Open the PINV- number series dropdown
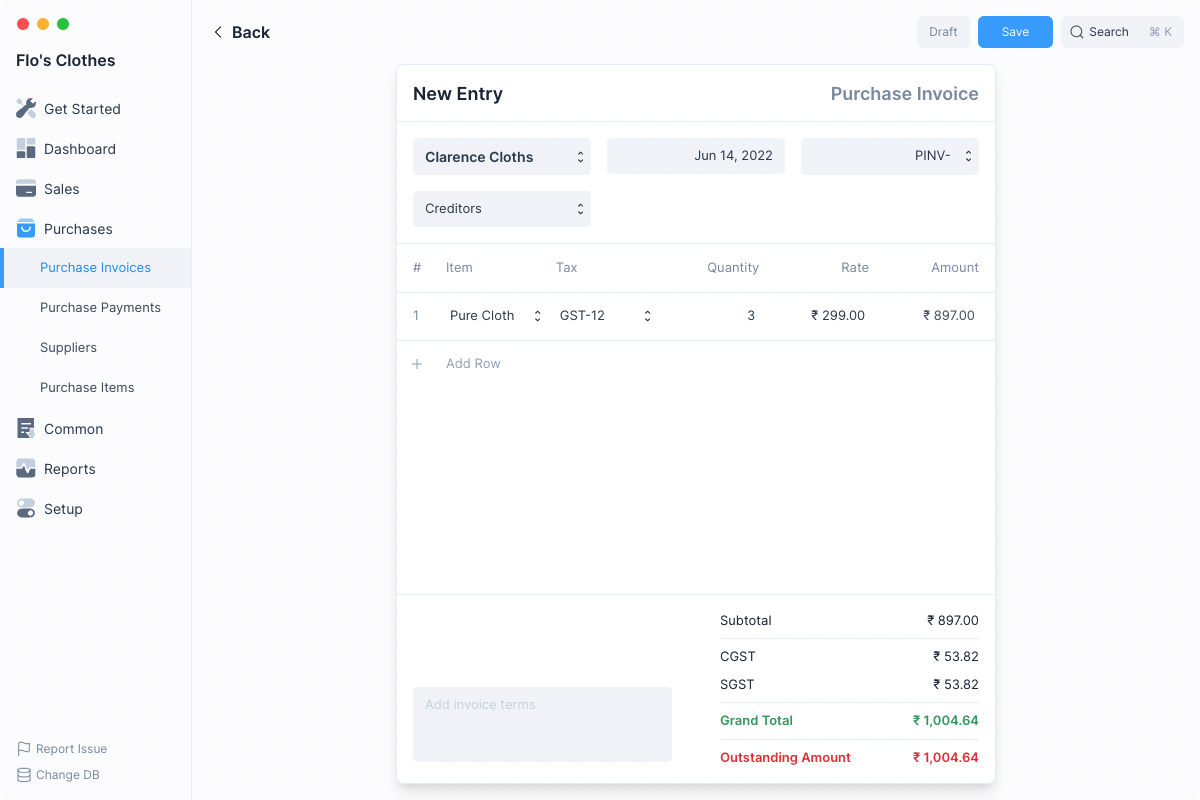The image size is (1200, 800). pos(889,156)
